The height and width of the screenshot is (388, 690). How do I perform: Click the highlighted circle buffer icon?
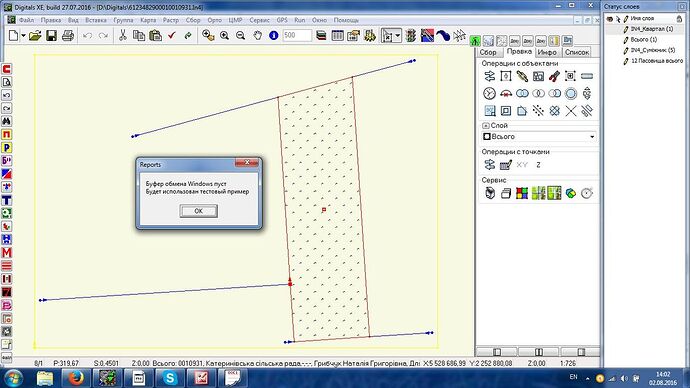(x=571, y=94)
